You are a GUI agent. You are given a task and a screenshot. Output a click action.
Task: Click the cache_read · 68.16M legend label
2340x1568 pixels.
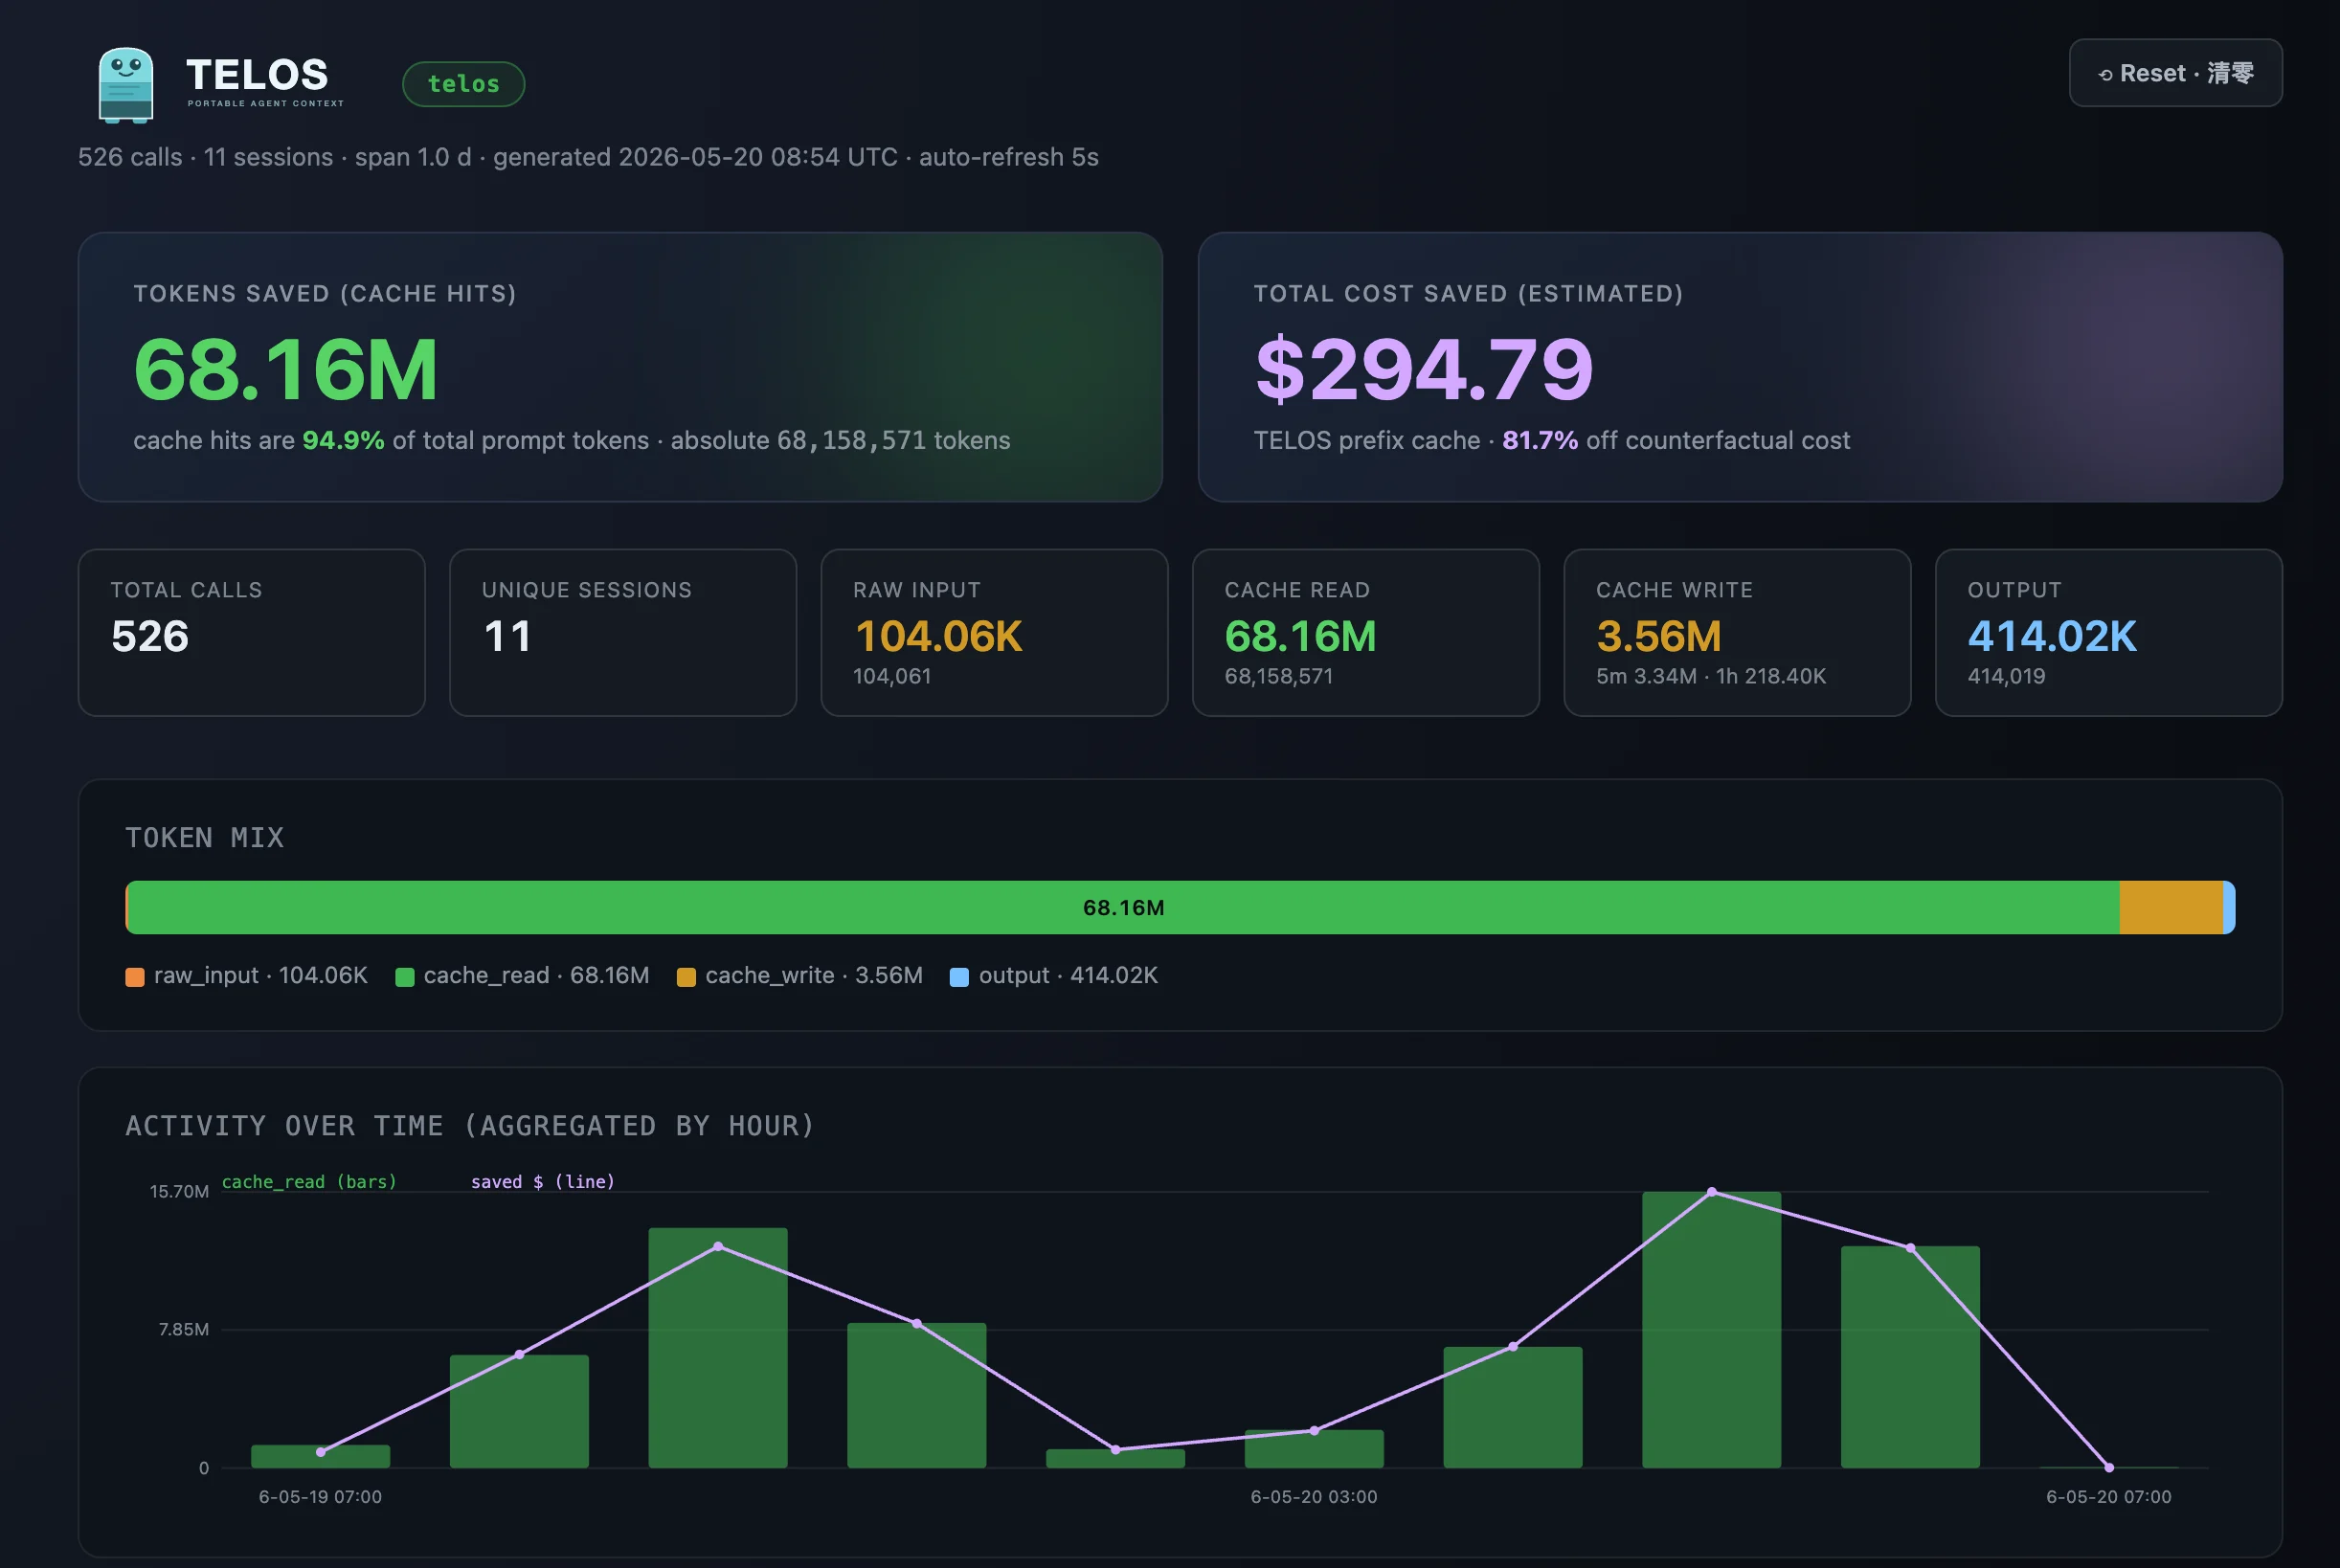click(536, 975)
